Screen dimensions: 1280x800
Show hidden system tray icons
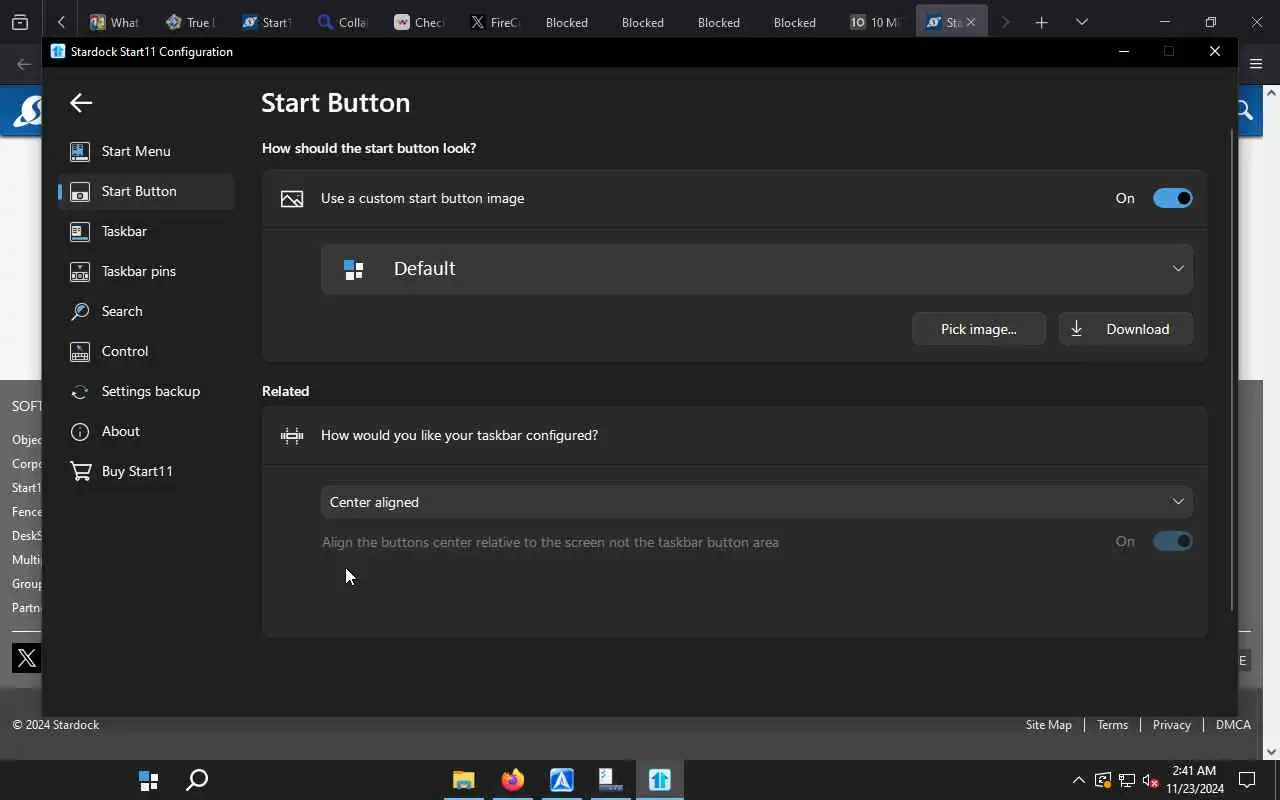(1078, 780)
